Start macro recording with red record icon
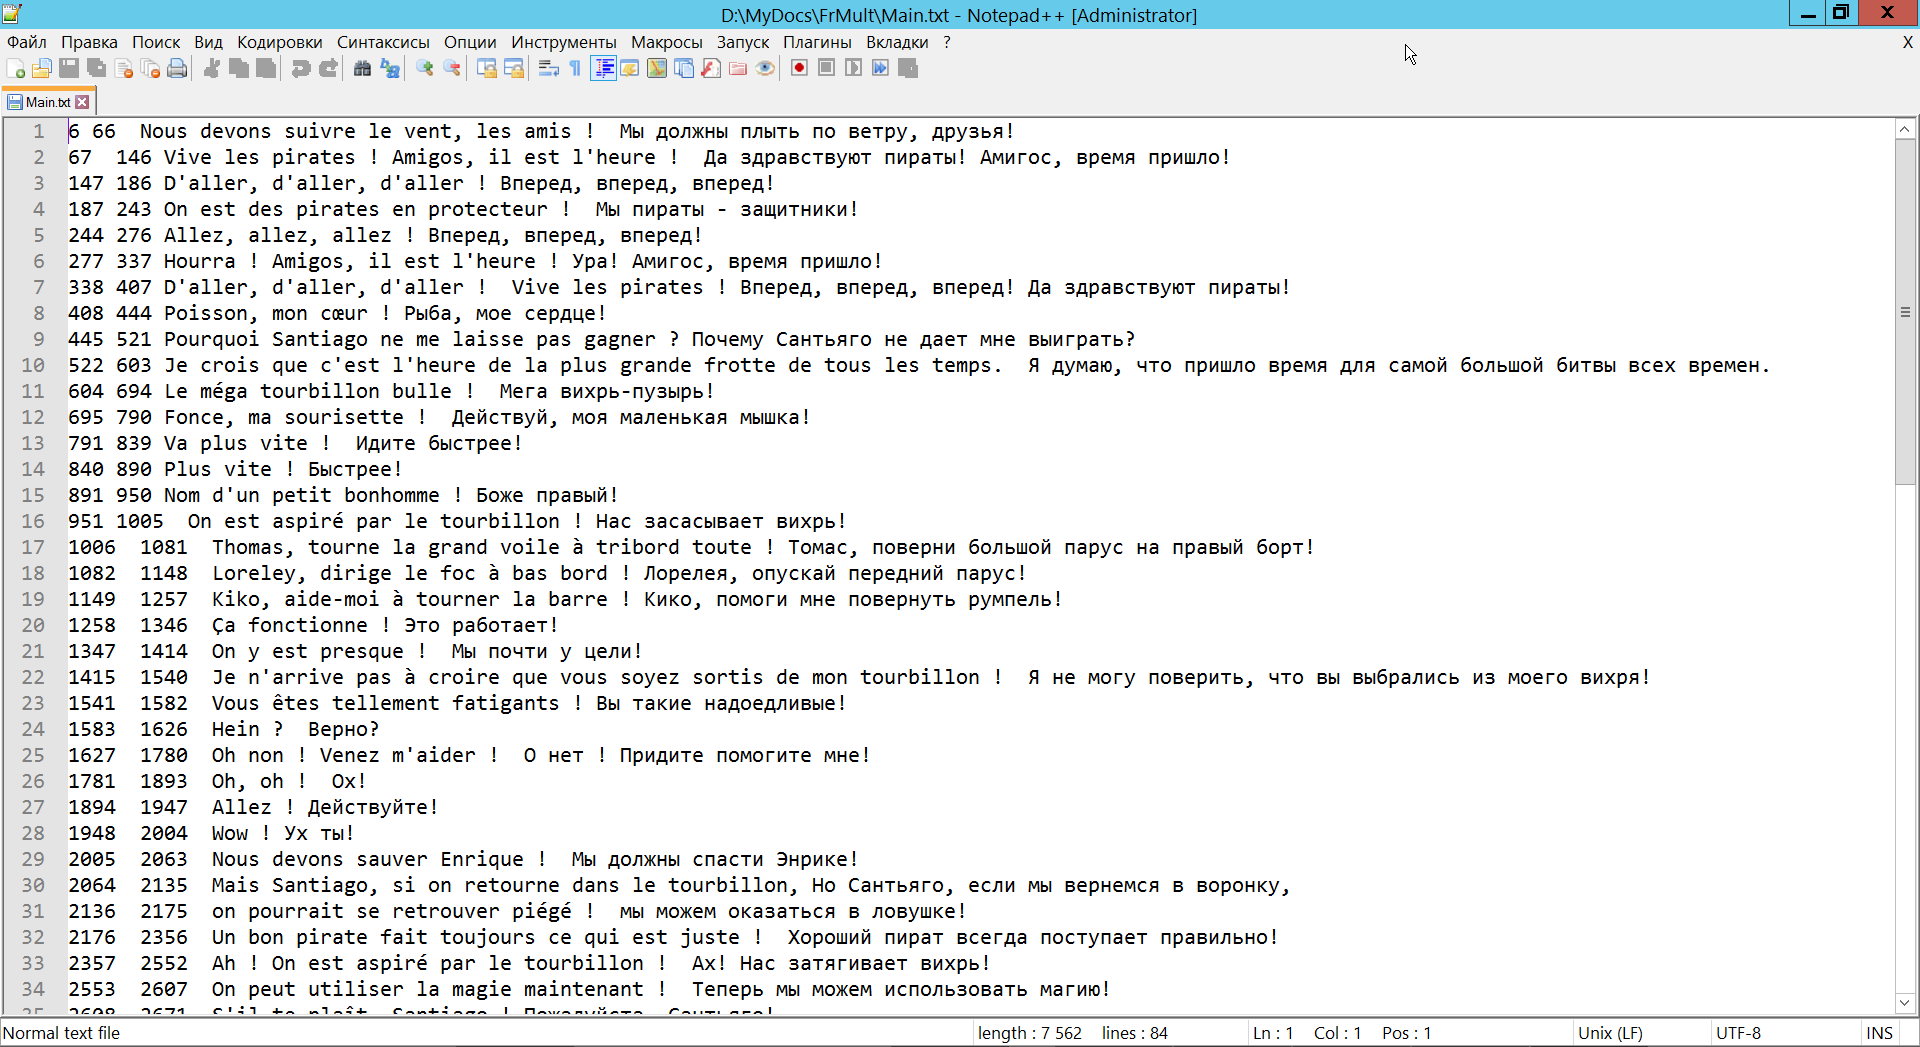 (799, 68)
